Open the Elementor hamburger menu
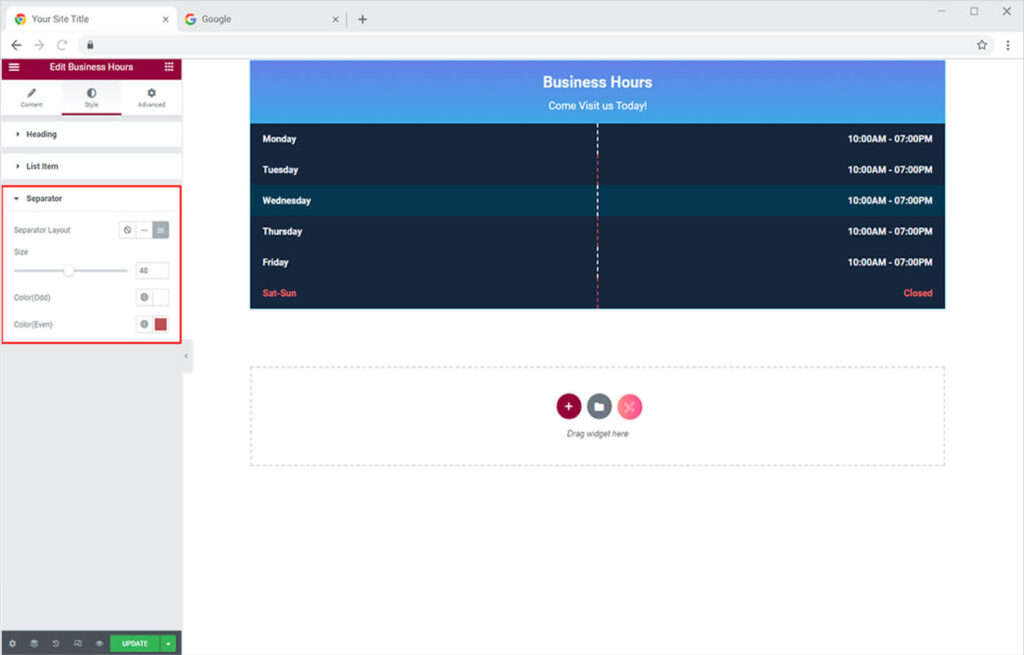The height and width of the screenshot is (655, 1024). tap(14, 67)
